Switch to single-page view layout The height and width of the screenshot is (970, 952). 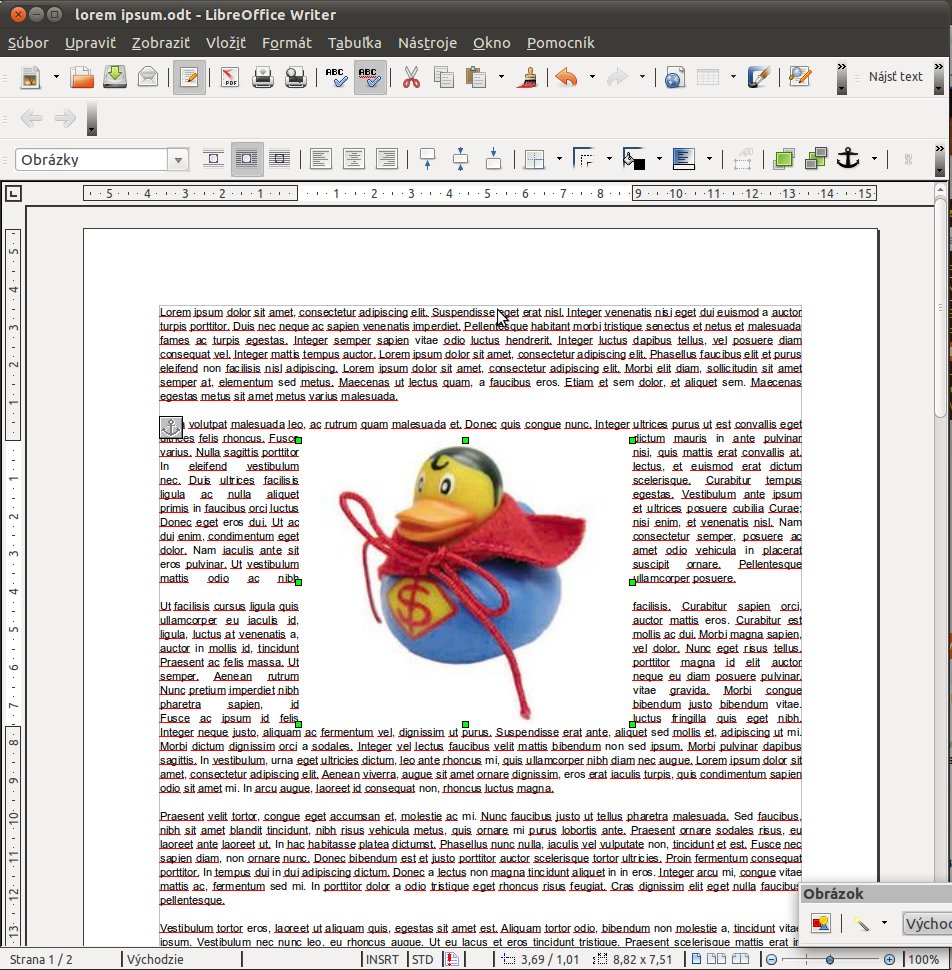(x=697, y=959)
